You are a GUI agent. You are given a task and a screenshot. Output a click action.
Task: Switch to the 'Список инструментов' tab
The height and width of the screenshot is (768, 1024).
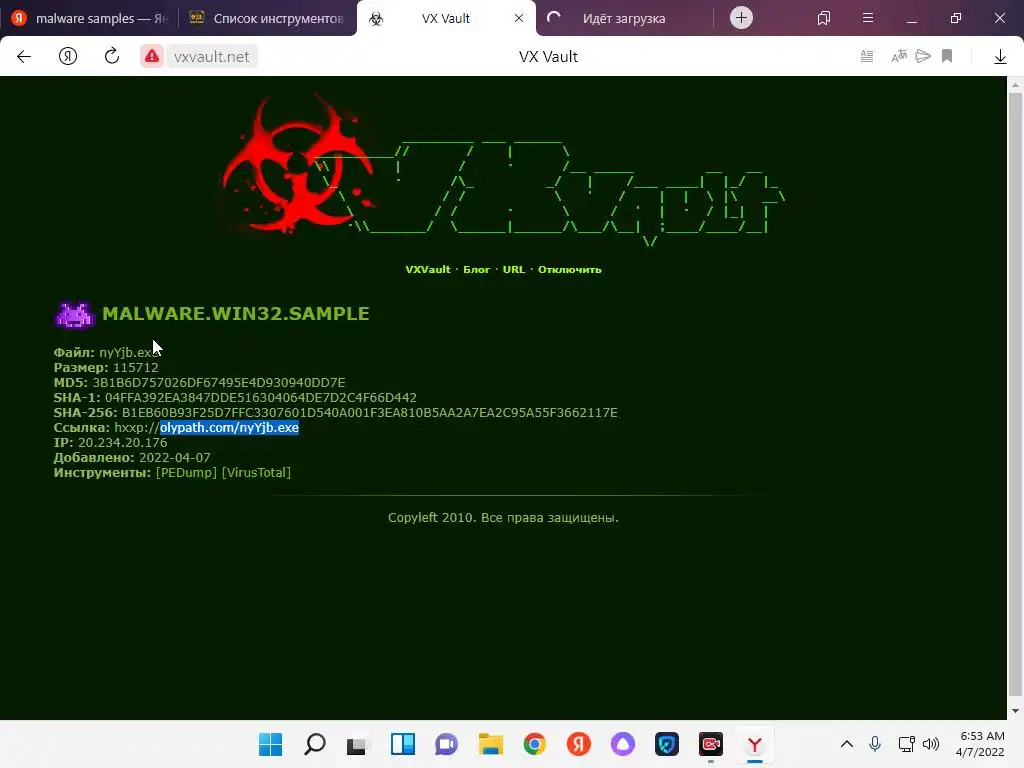[266, 18]
